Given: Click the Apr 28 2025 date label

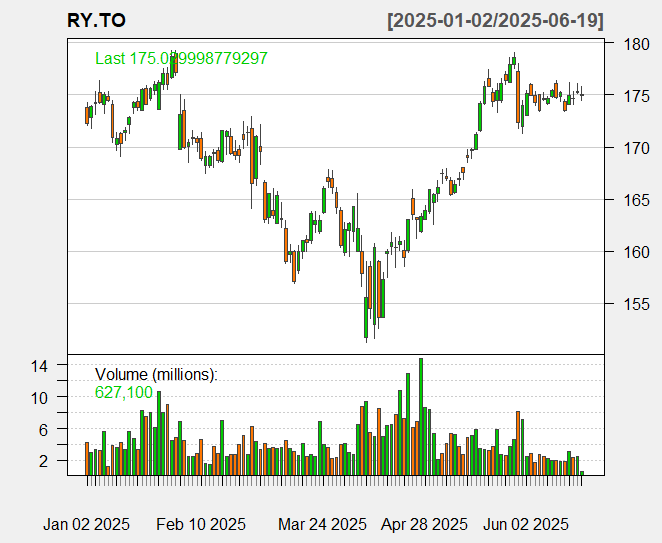Looking at the screenshot, I should tap(424, 524).
